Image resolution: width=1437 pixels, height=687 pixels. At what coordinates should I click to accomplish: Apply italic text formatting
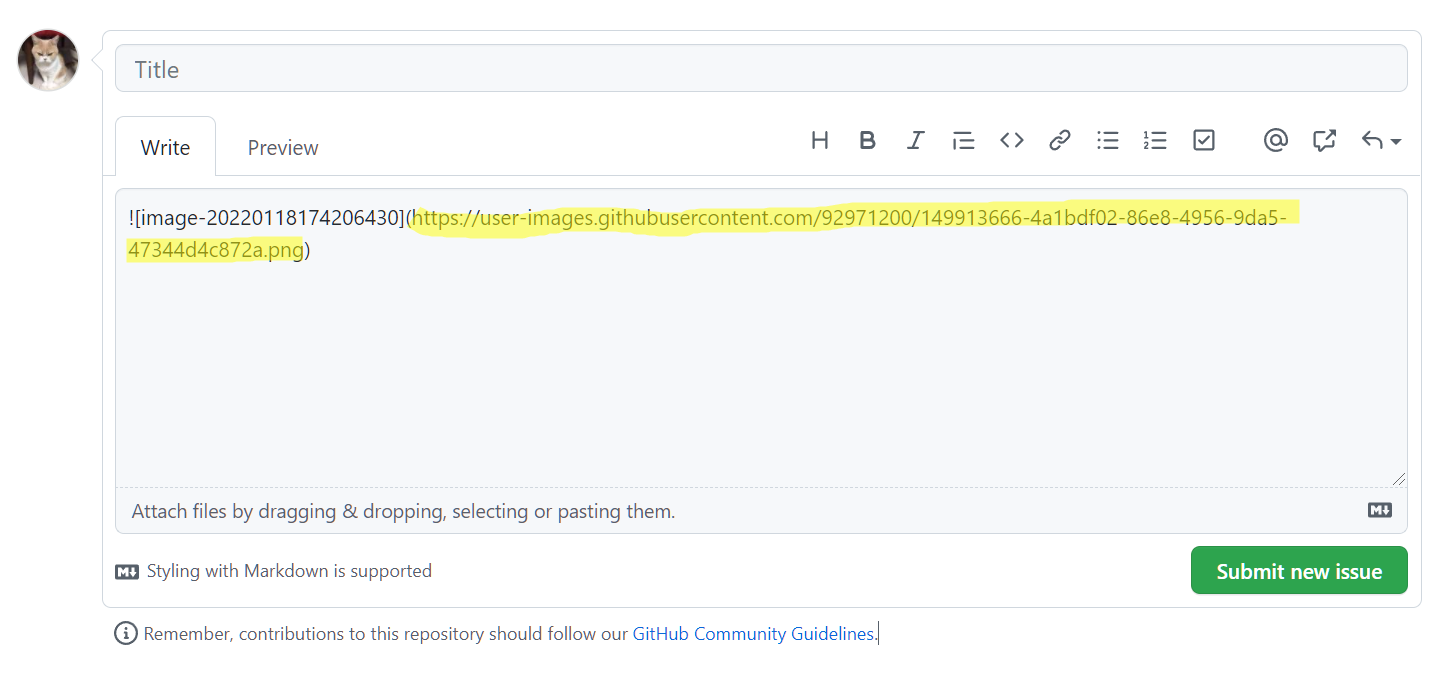pyautogui.click(x=915, y=141)
